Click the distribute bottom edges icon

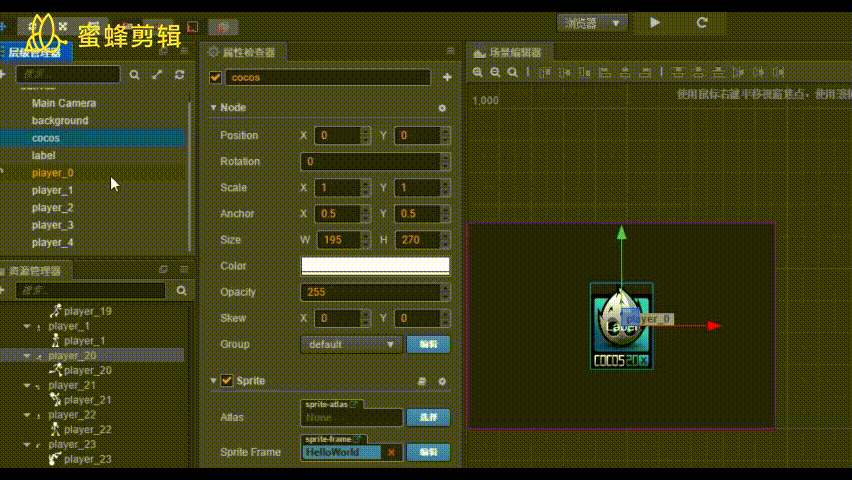[718, 72]
